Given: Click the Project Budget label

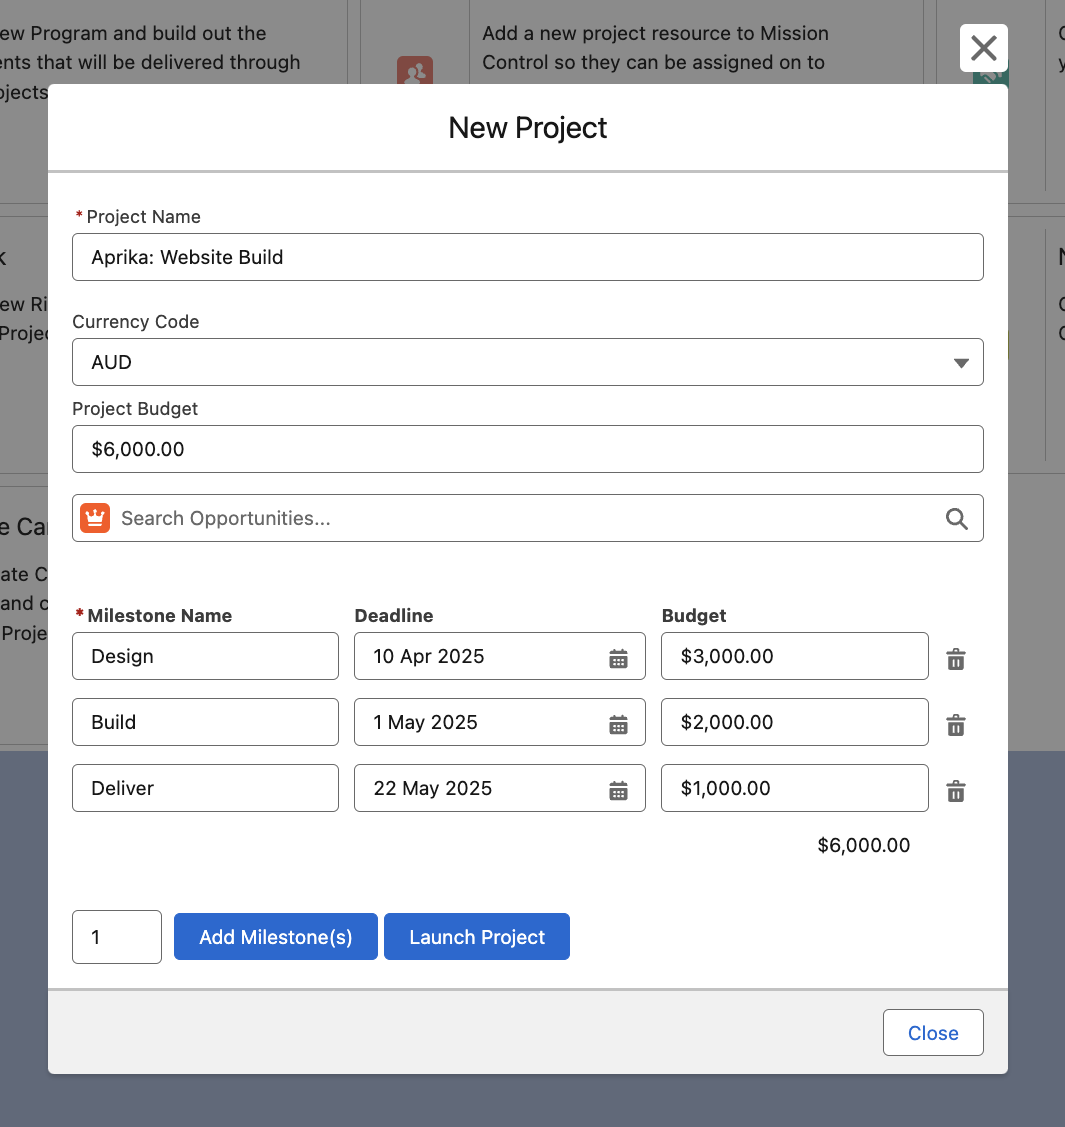Looking at the screenshot, I should [135, 409].
